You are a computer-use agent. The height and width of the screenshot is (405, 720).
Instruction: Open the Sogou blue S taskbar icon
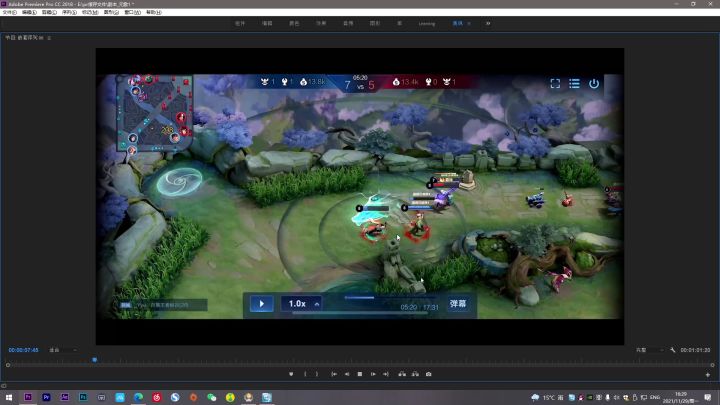pyautogui.click(x=175, y=397)
